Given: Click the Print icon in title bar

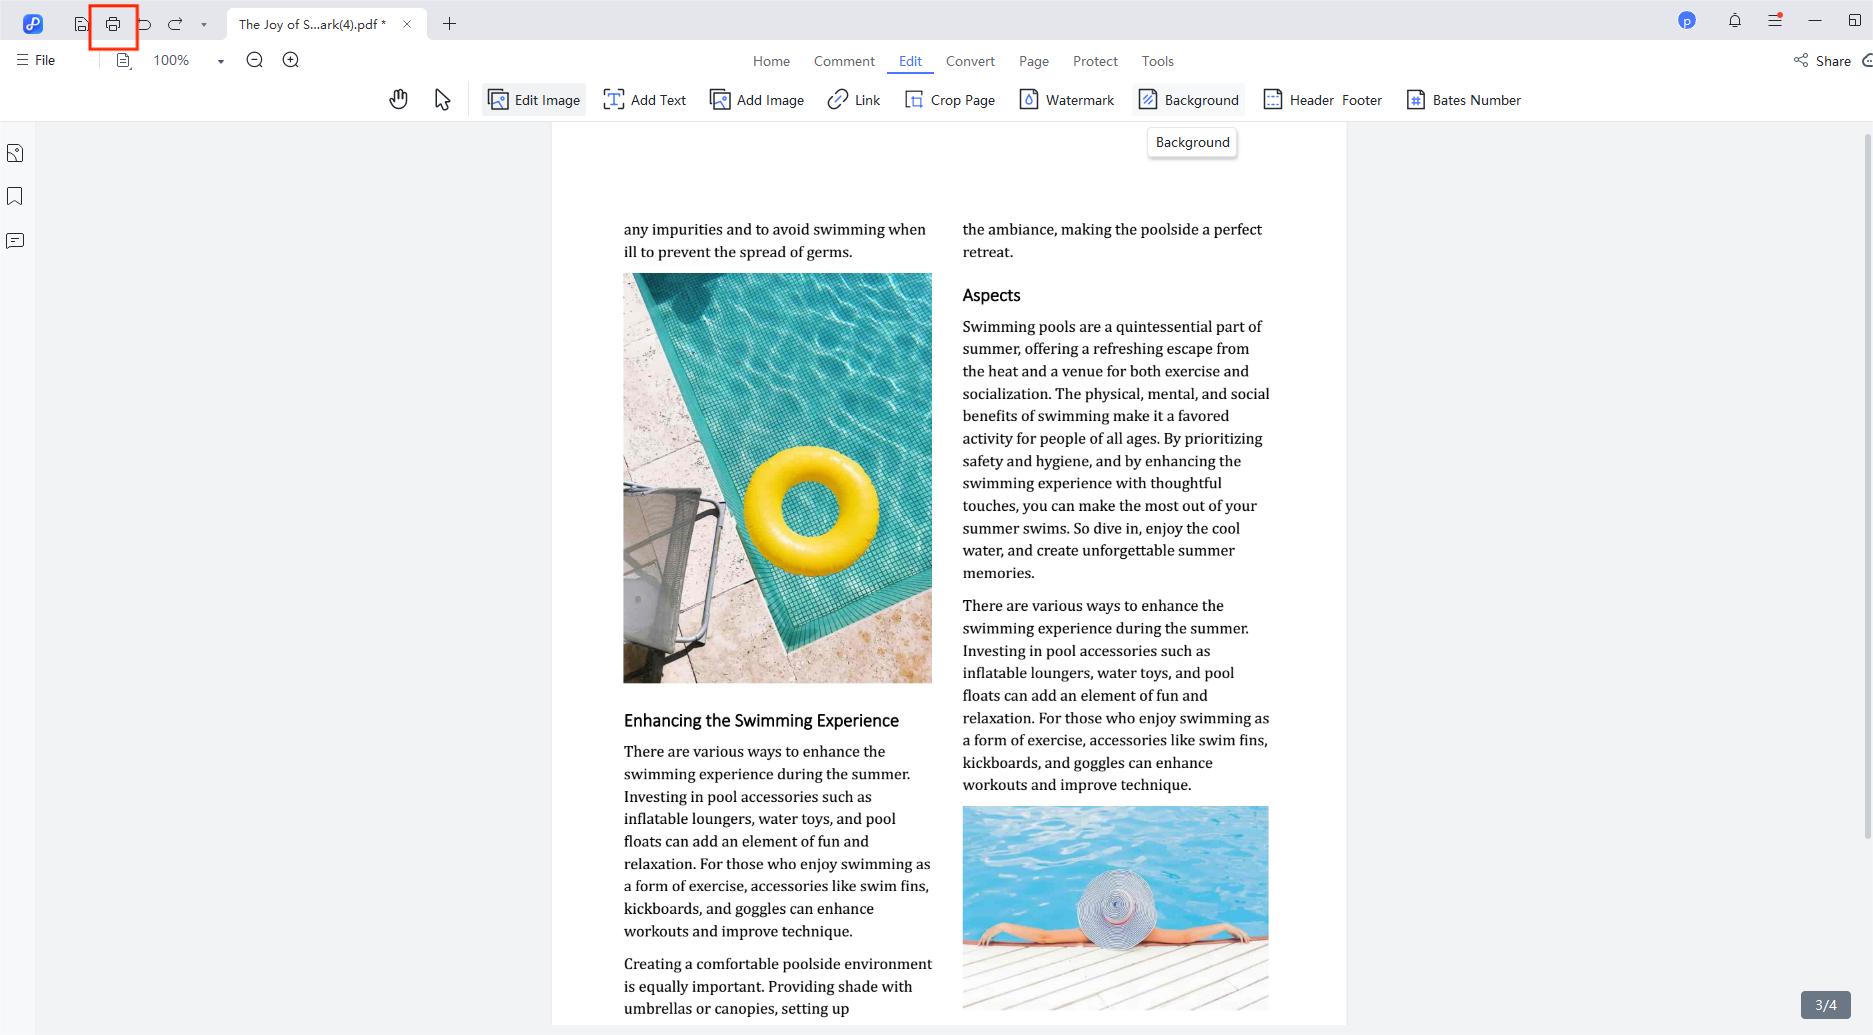Looking at the screenshot, I should click(x=113, y=24).
